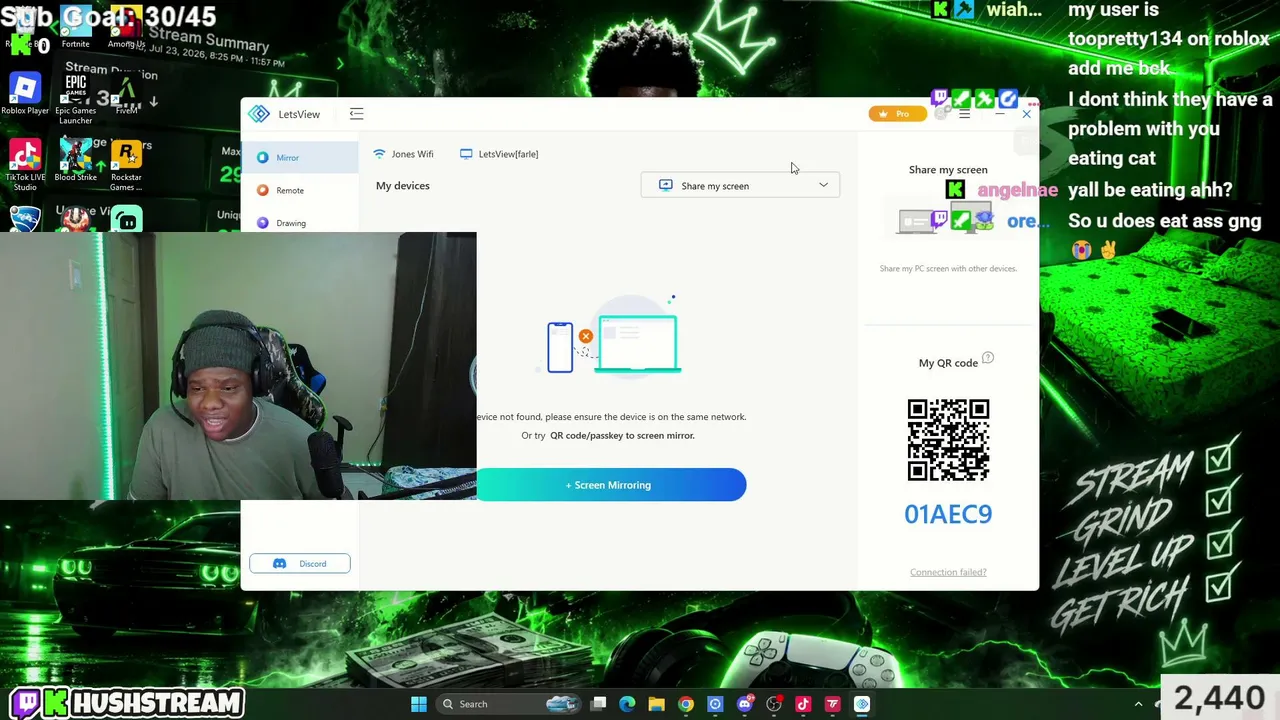Open the Mirror section in the sidebar
1280x720 pixels.
(x=299, y=157)
